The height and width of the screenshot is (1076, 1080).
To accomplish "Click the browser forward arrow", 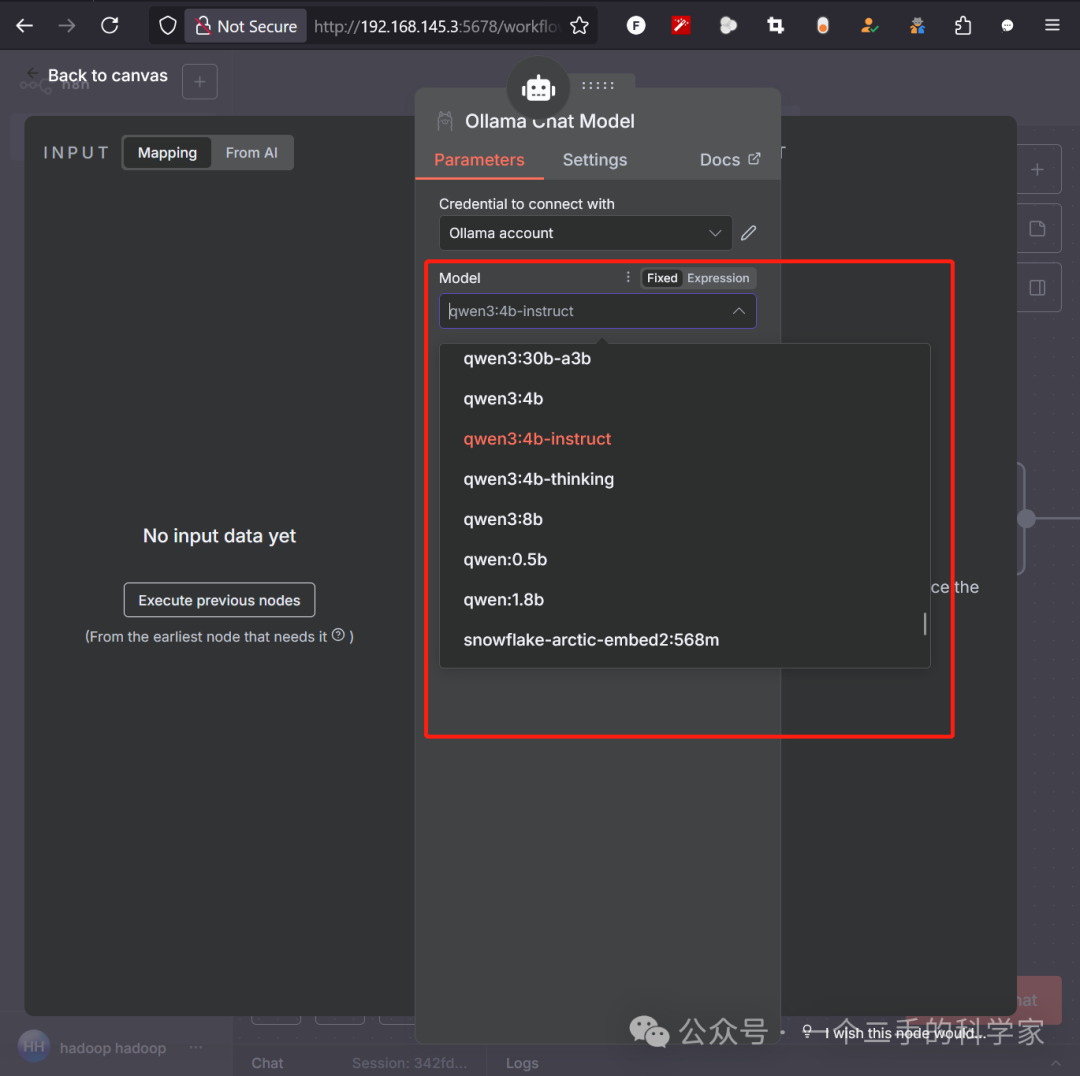I will point(67,26).
